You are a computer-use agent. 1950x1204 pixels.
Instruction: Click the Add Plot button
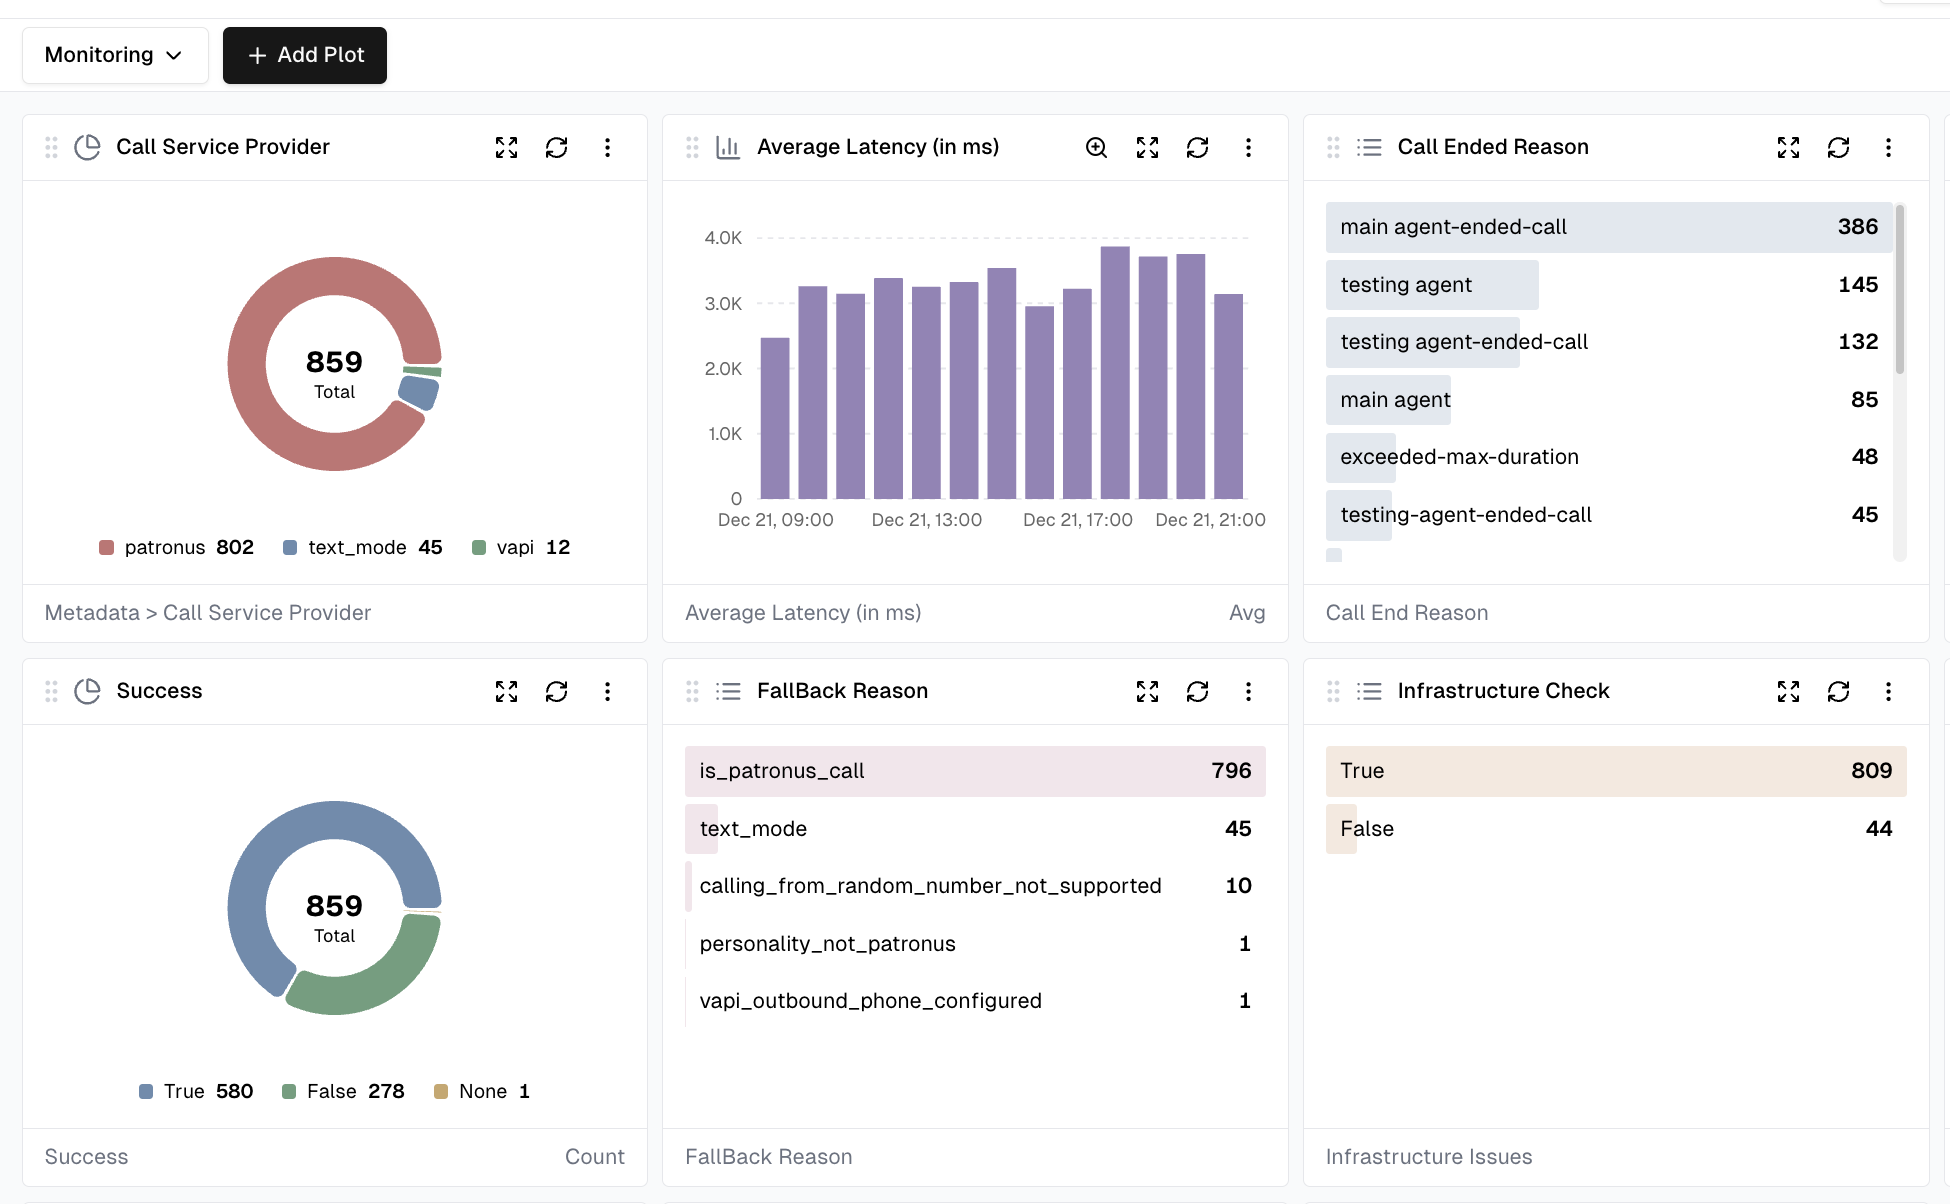(305, 55)
